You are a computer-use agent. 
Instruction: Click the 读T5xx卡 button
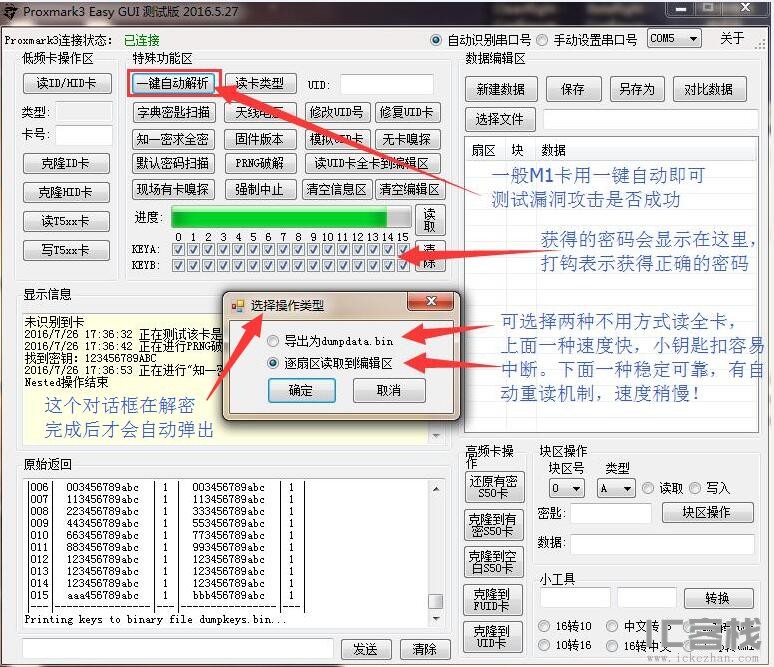tap(66, 221)
